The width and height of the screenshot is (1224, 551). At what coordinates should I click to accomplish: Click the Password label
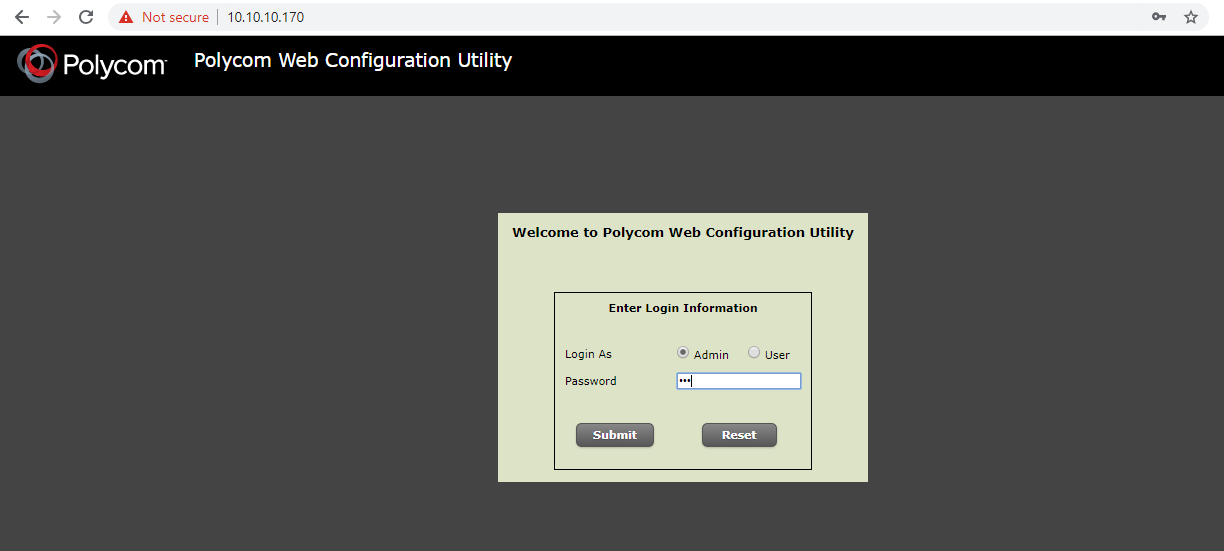point(591,381)
